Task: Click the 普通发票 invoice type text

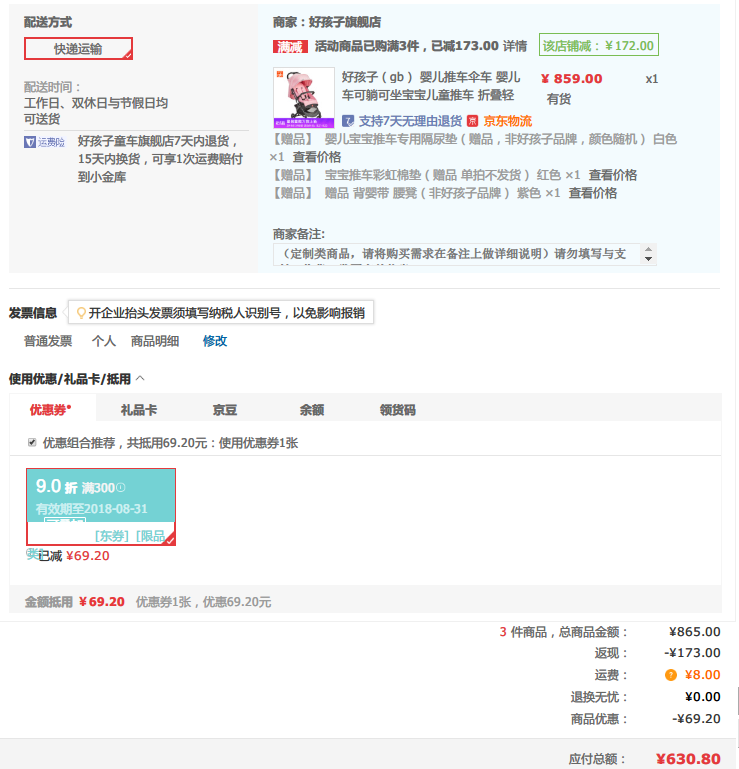Action: tap(48, 341)
